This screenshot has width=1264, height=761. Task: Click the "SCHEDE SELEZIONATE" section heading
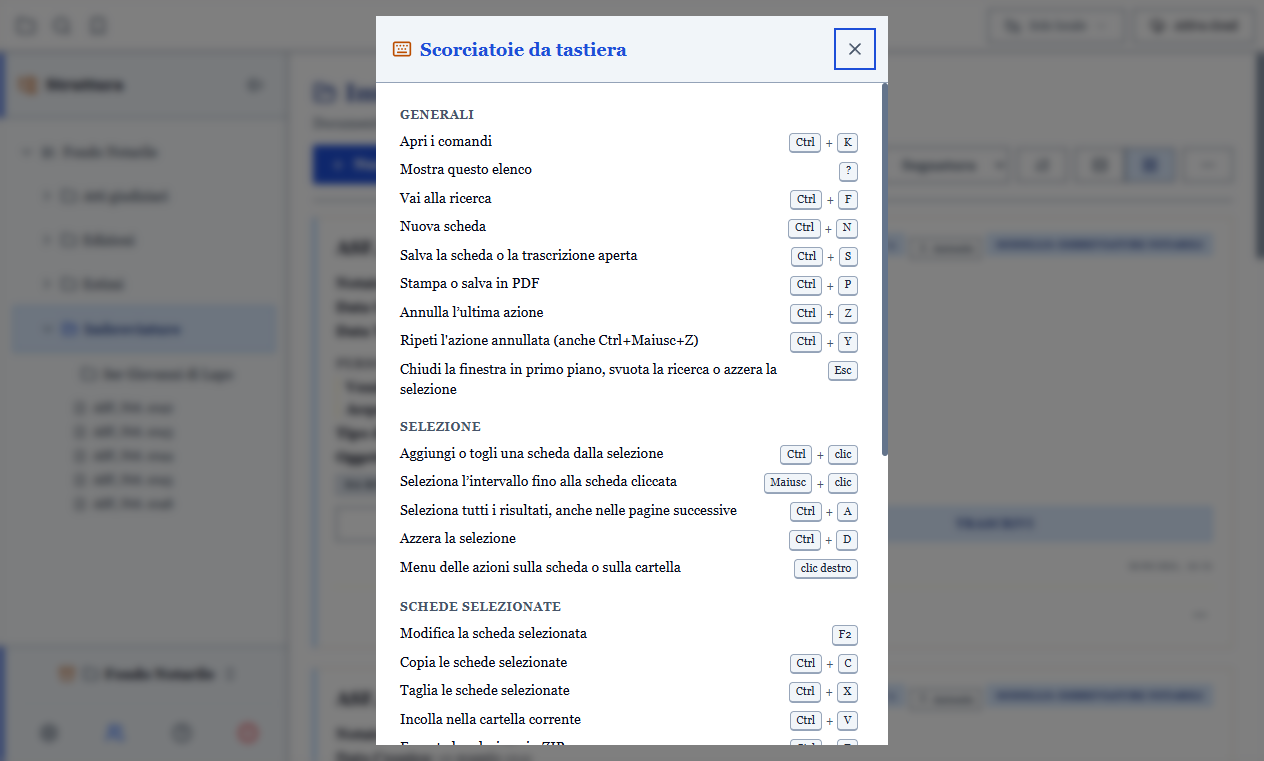coord(480,607)
